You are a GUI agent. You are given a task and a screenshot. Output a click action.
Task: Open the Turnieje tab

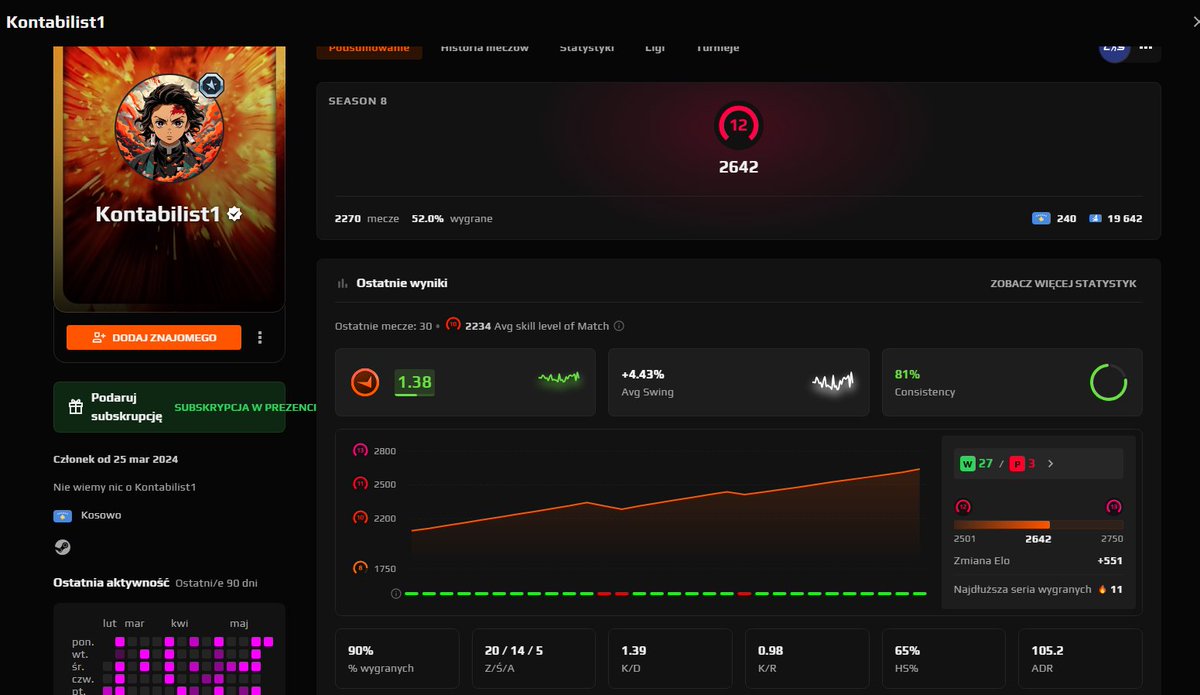718,47
